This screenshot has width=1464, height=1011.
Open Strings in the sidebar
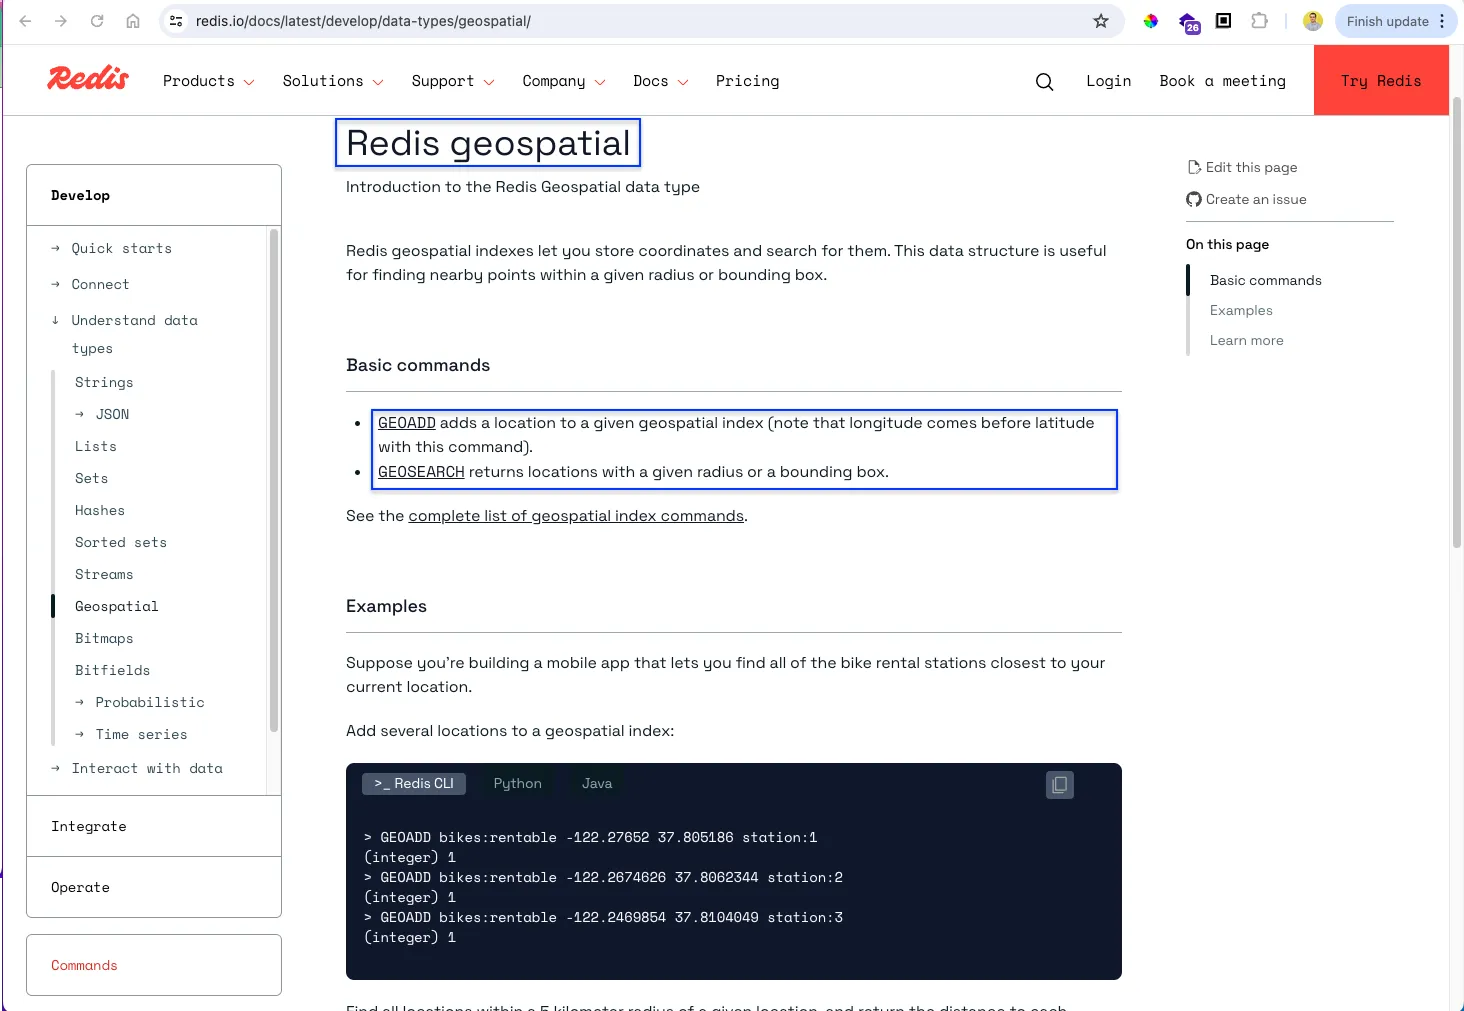click(x=104, y=382)
